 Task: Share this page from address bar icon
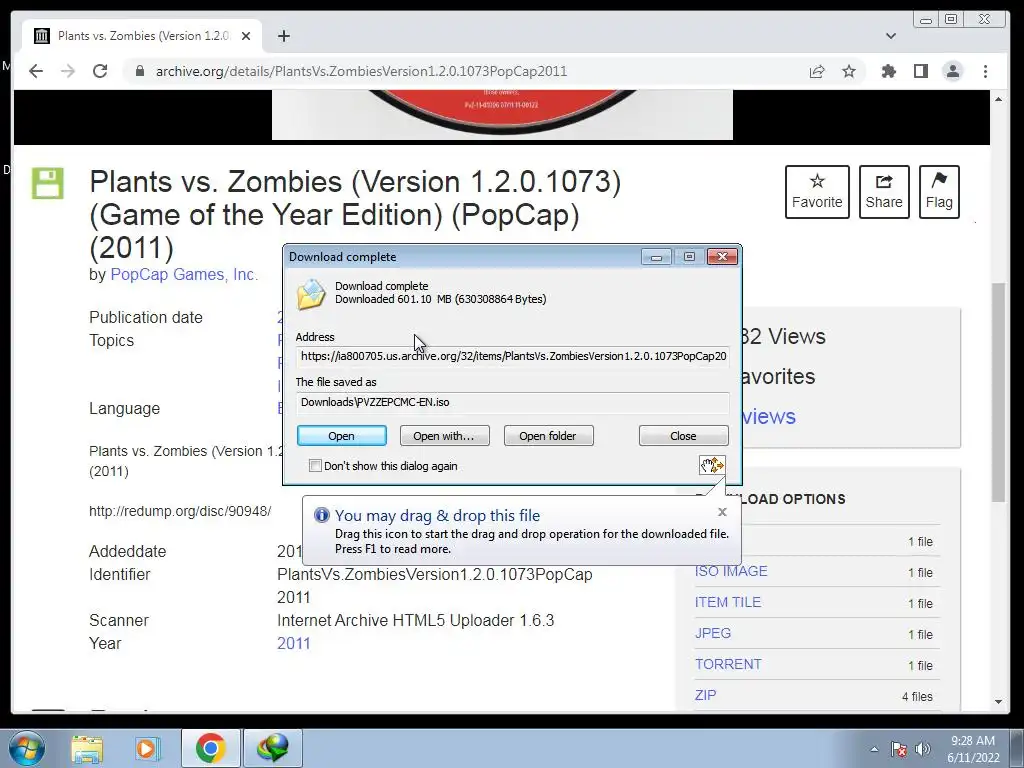pyautogui.click(x=817, y=71)
